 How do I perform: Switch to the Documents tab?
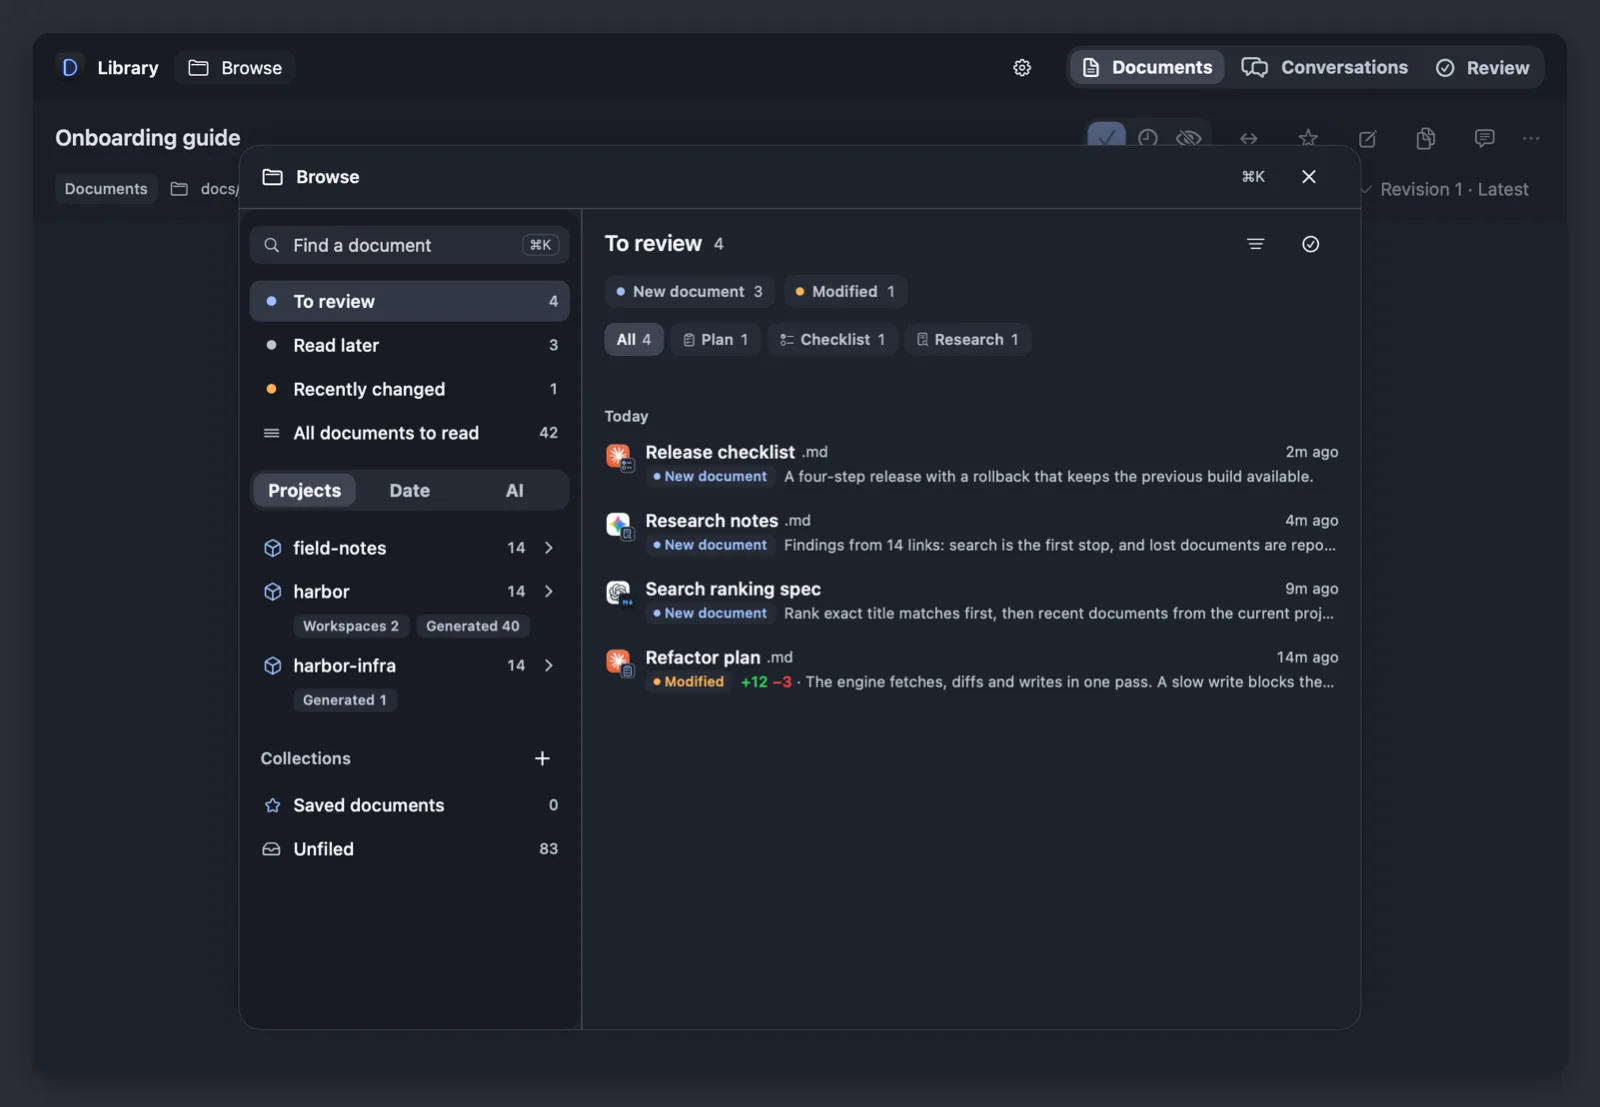click(1147, 68)
